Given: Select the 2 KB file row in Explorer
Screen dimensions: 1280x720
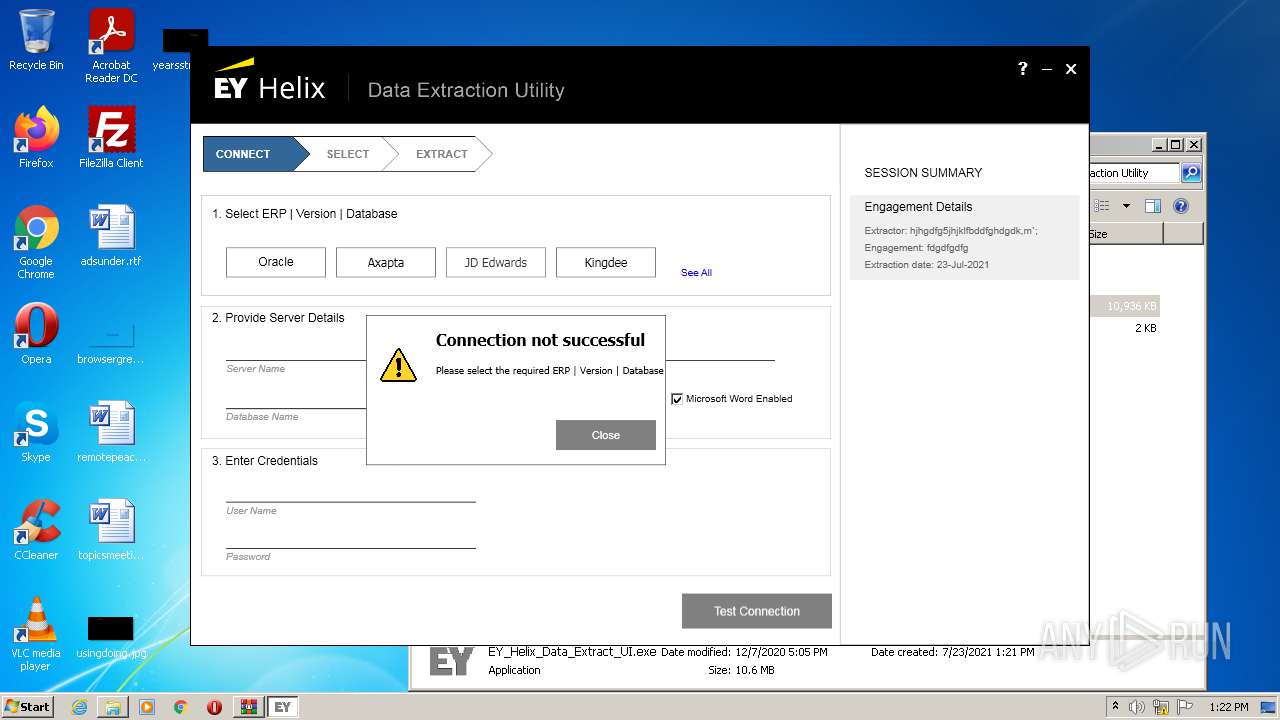Looking at the screenshot, I should pyautogui.click(x=1125, y=328).
